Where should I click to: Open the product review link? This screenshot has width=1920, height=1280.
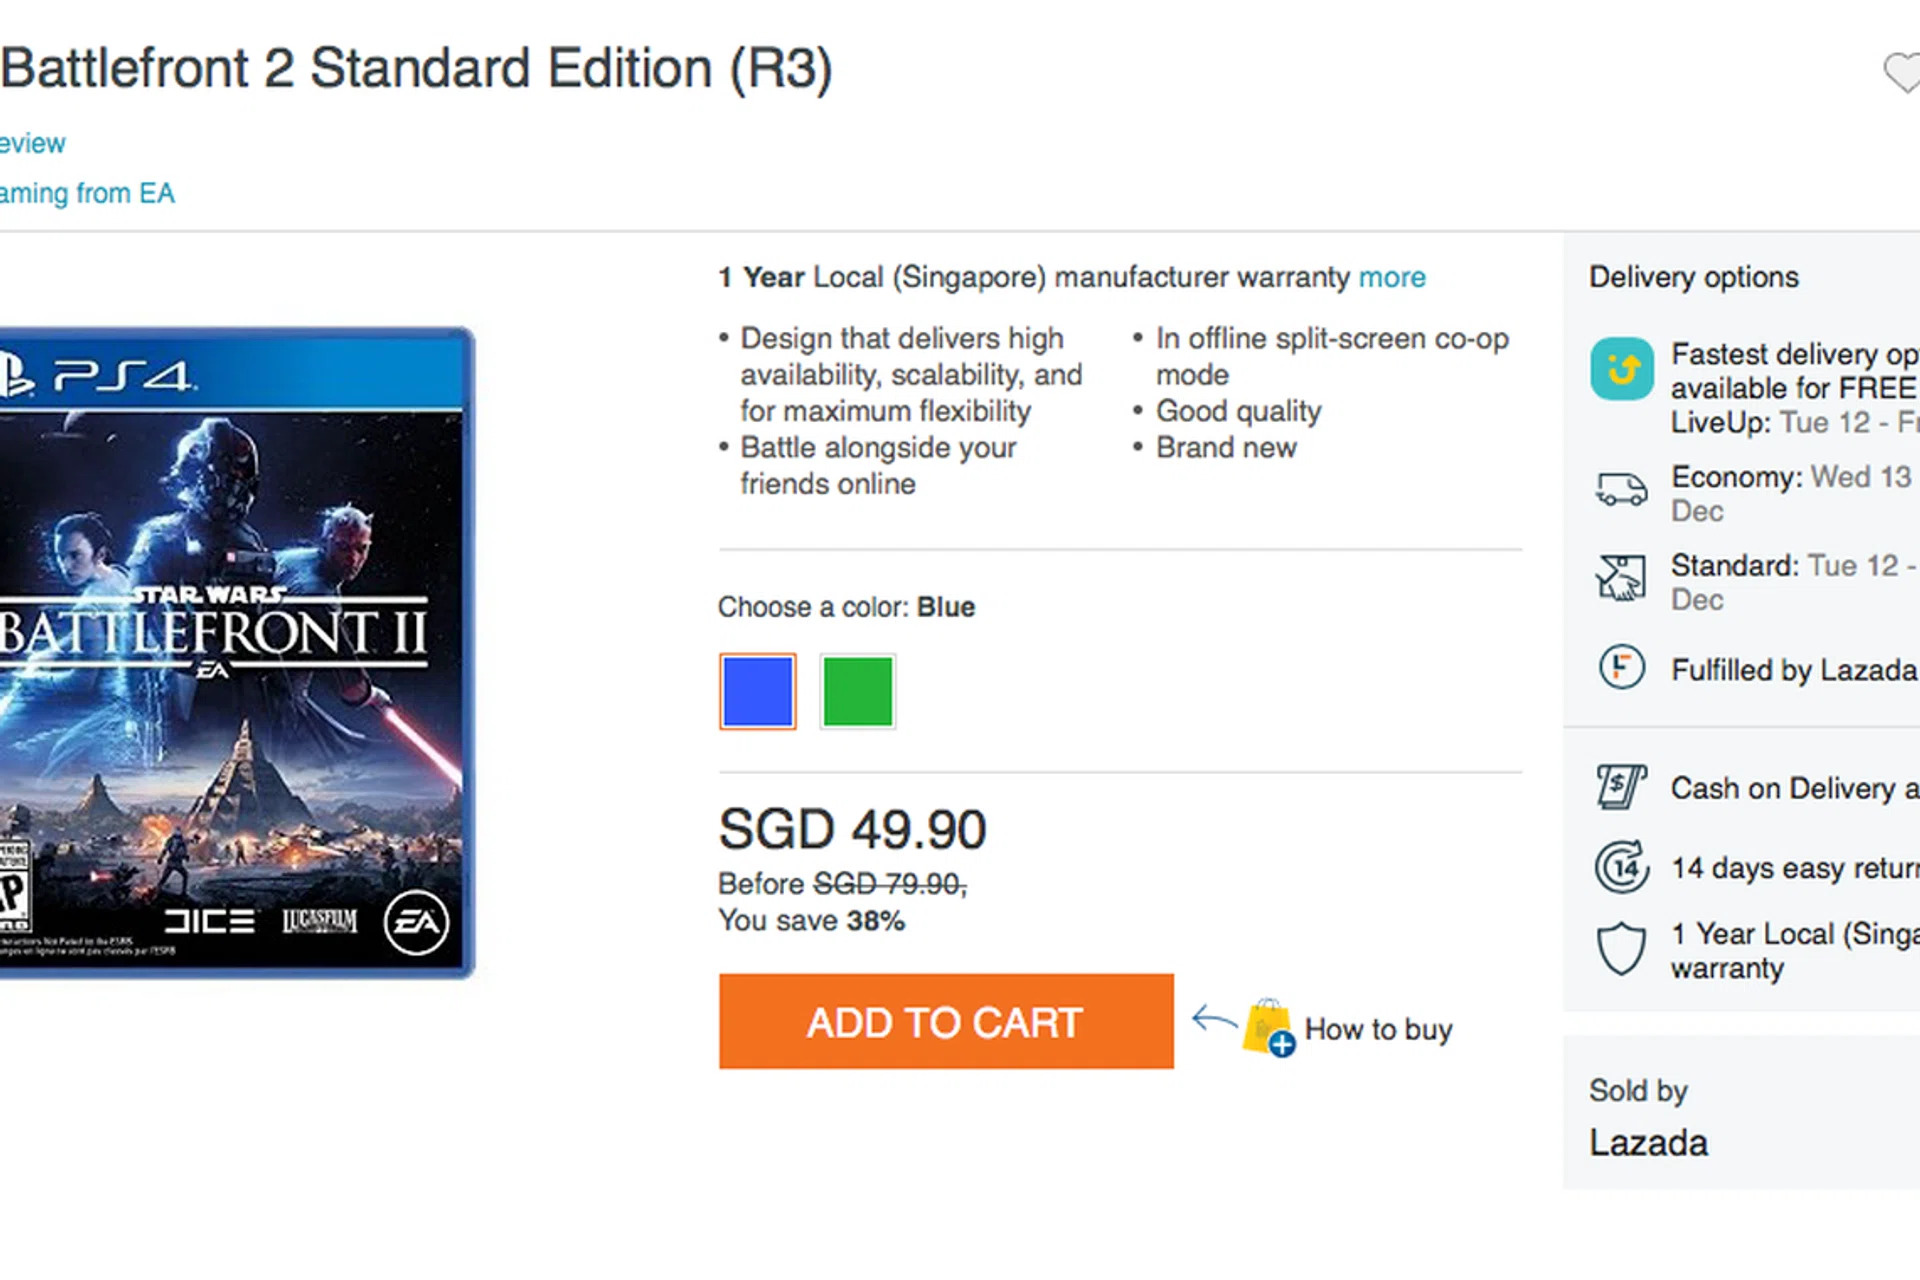coord(32,144)
